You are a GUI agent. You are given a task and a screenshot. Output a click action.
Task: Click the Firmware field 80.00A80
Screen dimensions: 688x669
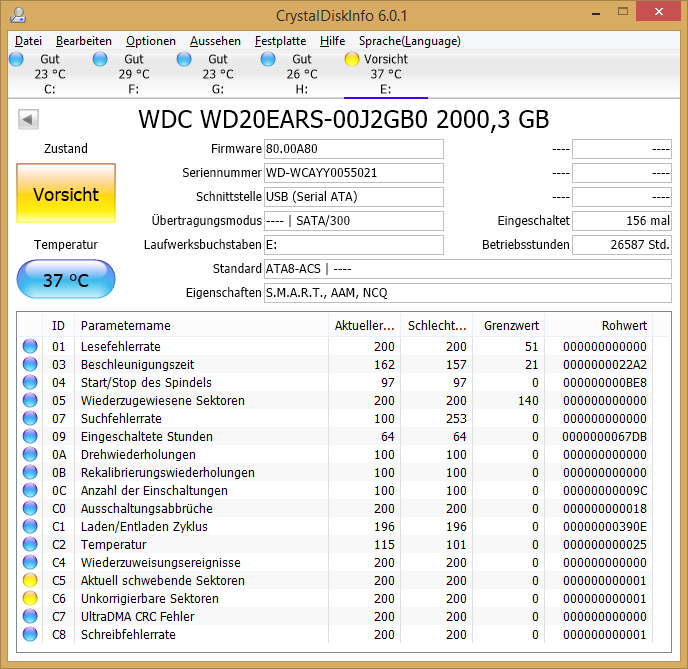354,149
